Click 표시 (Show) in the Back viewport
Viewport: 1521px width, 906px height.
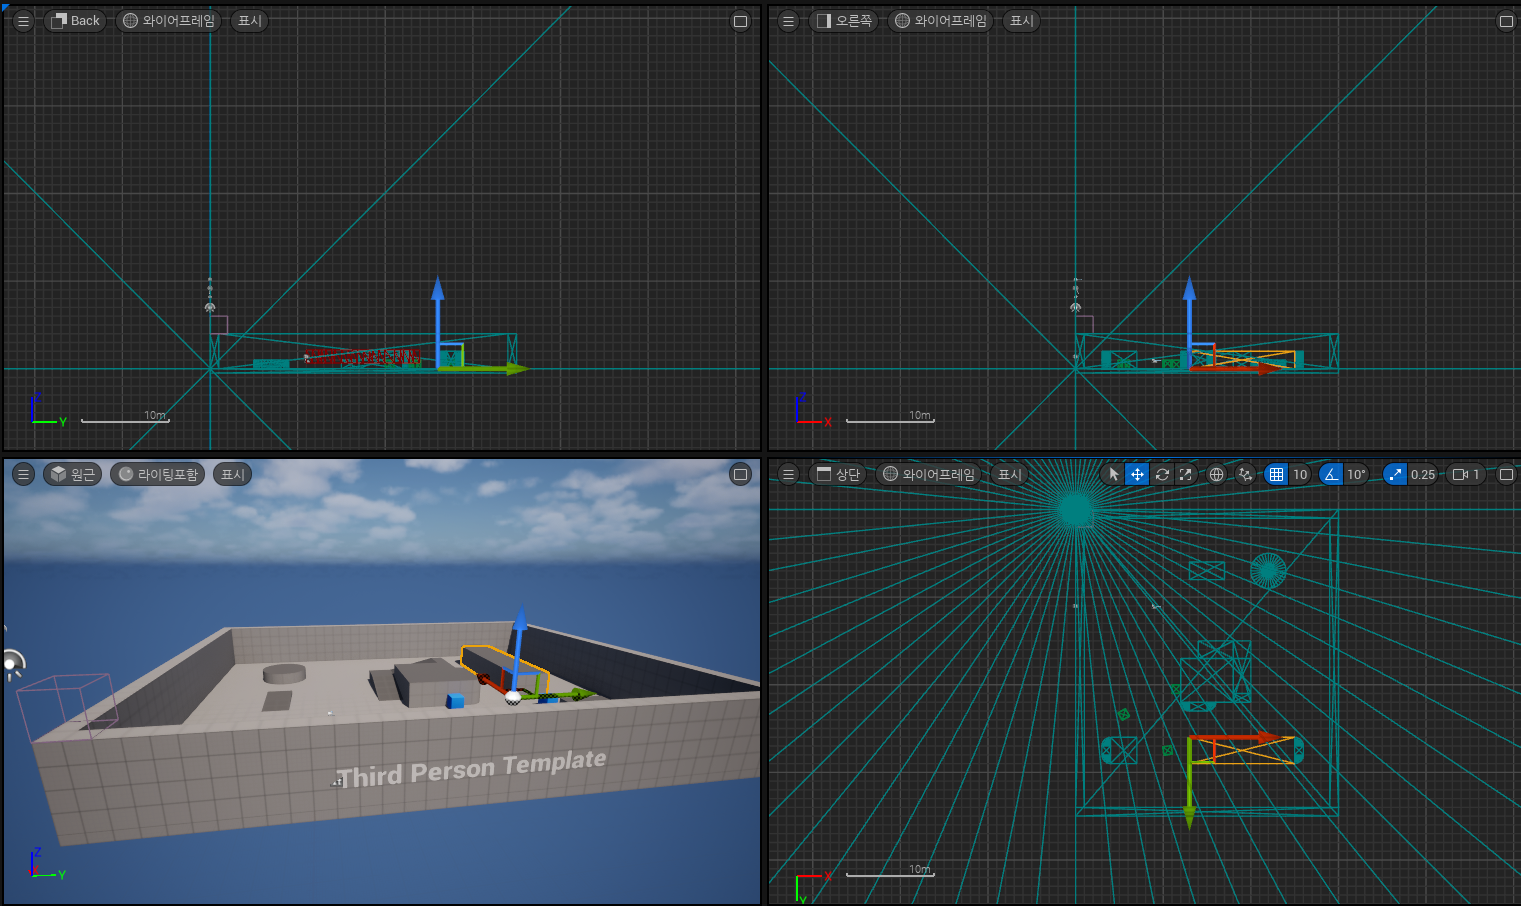pos(249,21)
